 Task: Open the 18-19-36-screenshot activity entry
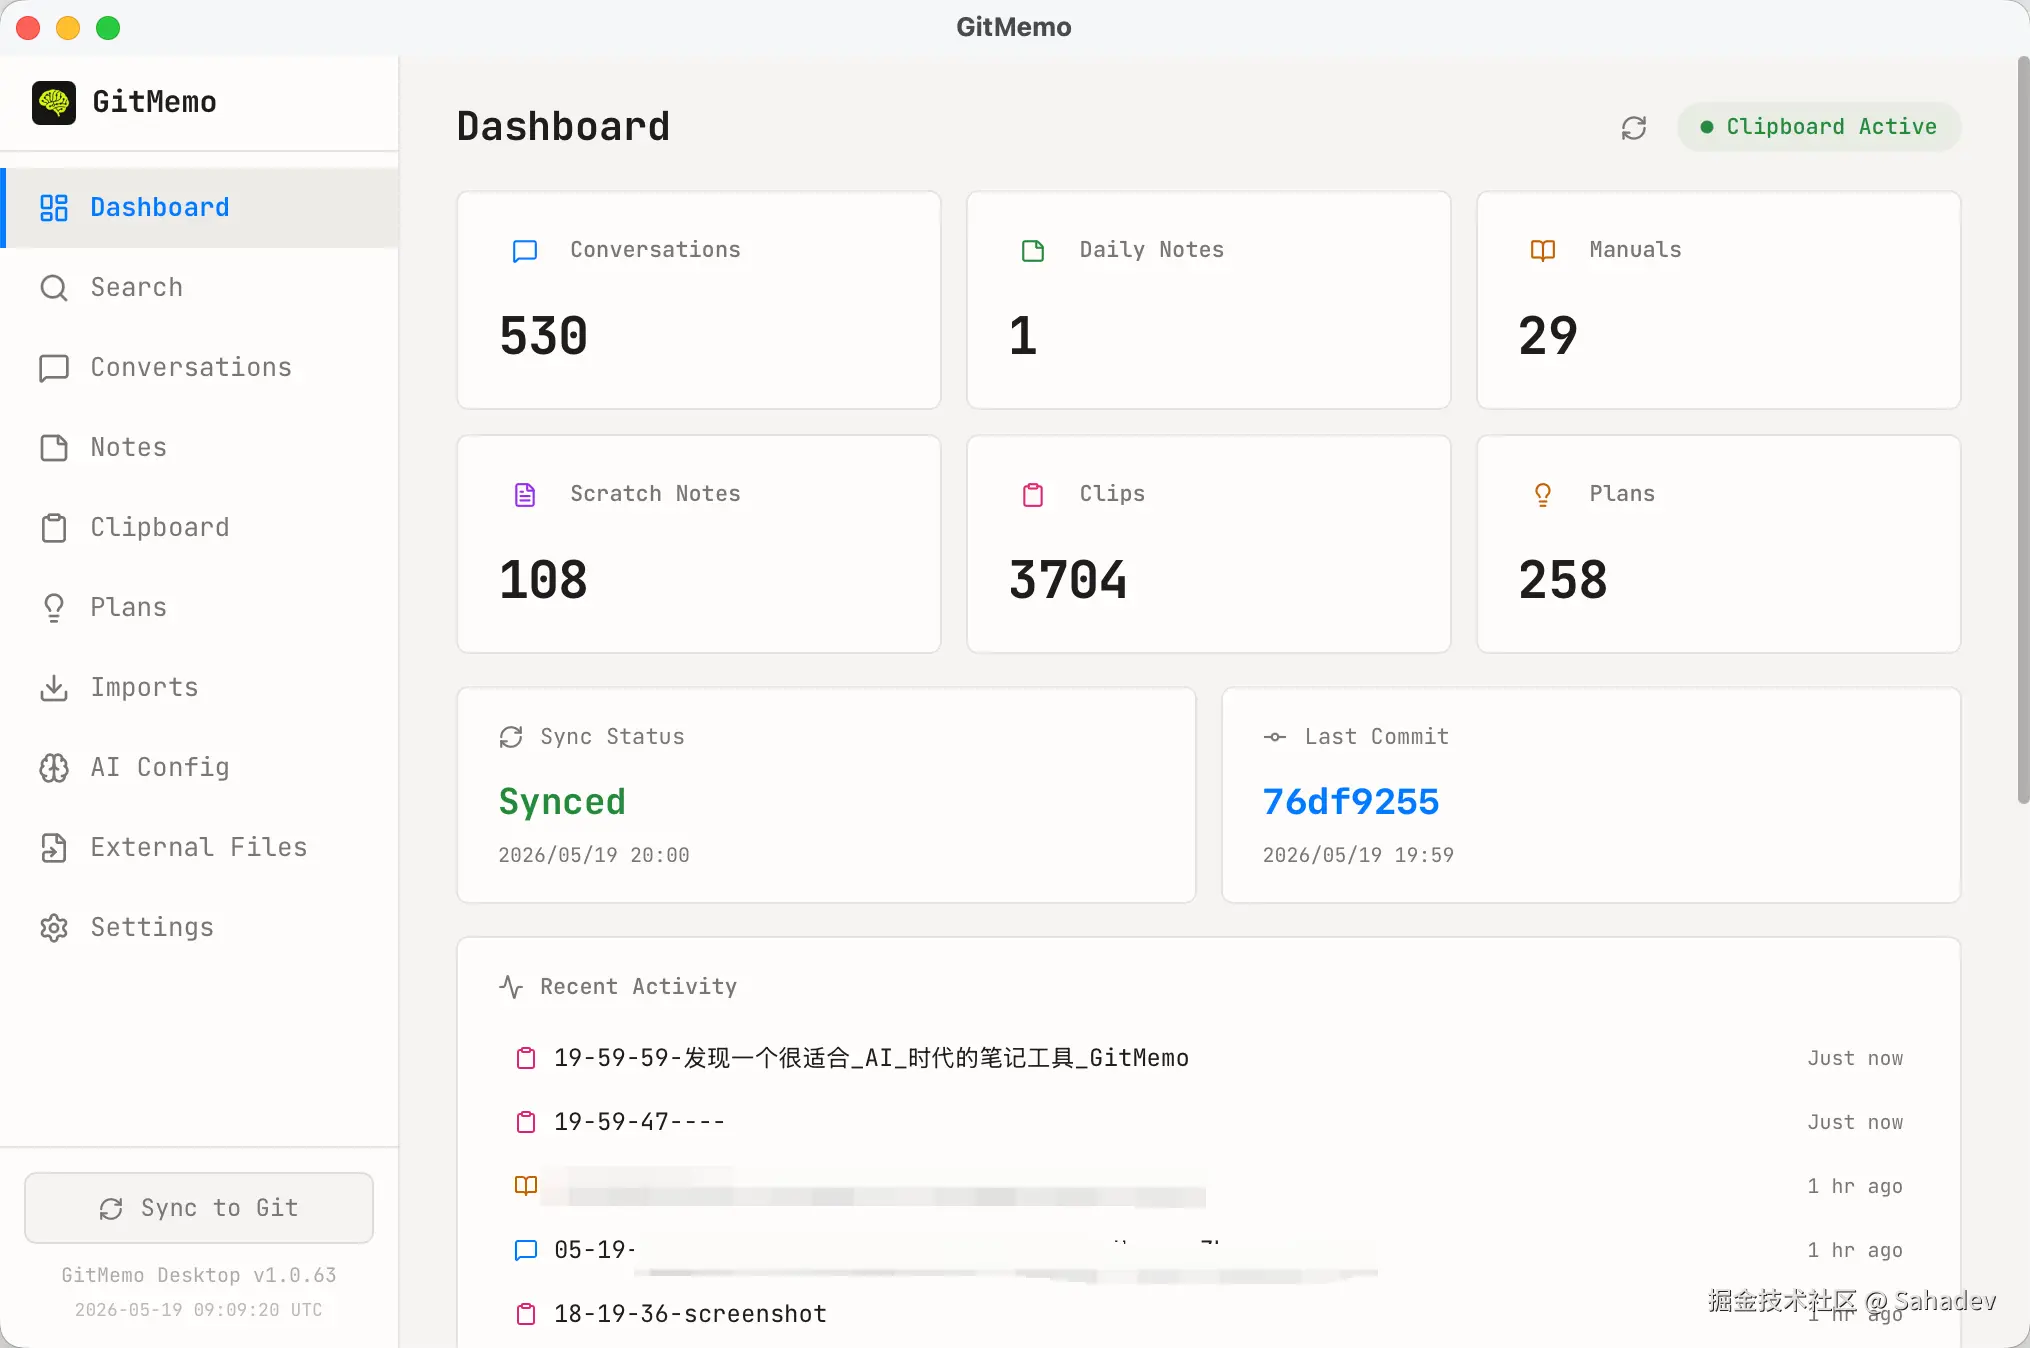click(x=1209, y=1314)
